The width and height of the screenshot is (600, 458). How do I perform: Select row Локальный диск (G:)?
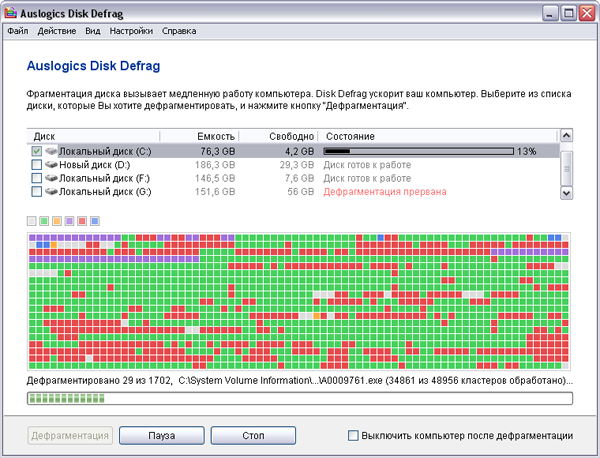(x=293, y=191)
